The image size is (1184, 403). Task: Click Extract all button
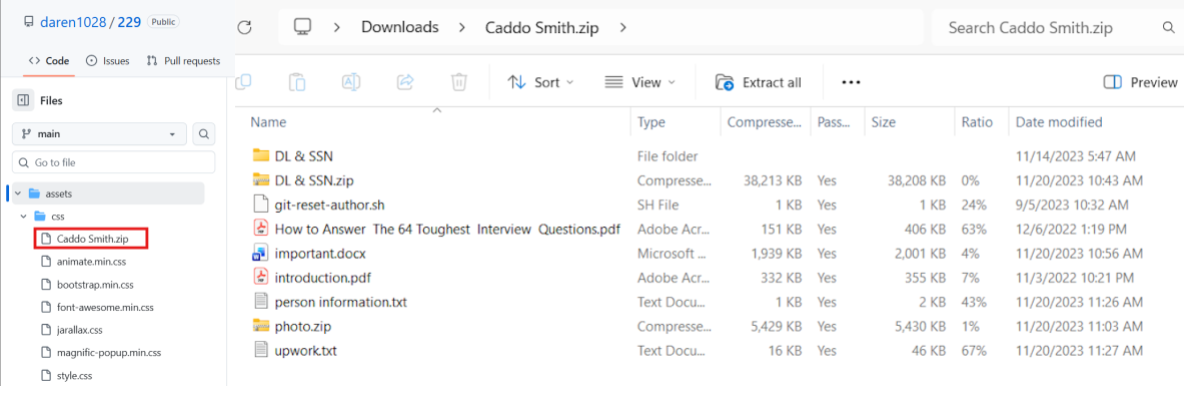pyautogui.click(x=758, y=82)
